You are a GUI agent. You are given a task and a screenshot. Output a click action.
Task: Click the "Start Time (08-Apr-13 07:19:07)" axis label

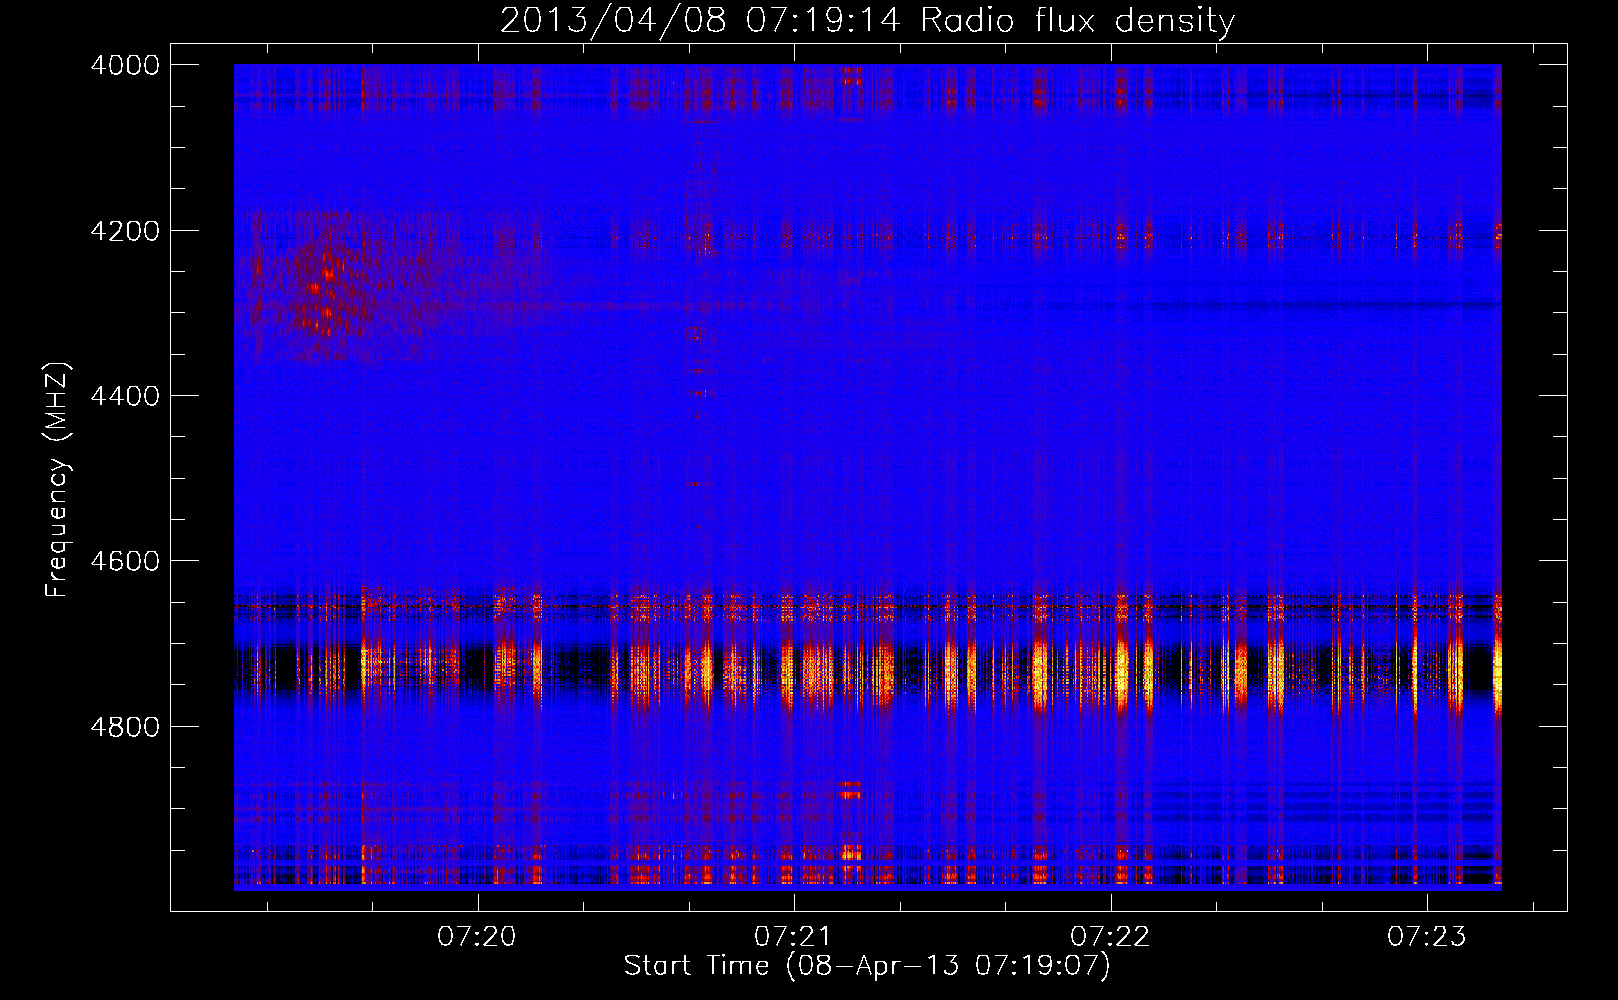click(x=867, y=966)
